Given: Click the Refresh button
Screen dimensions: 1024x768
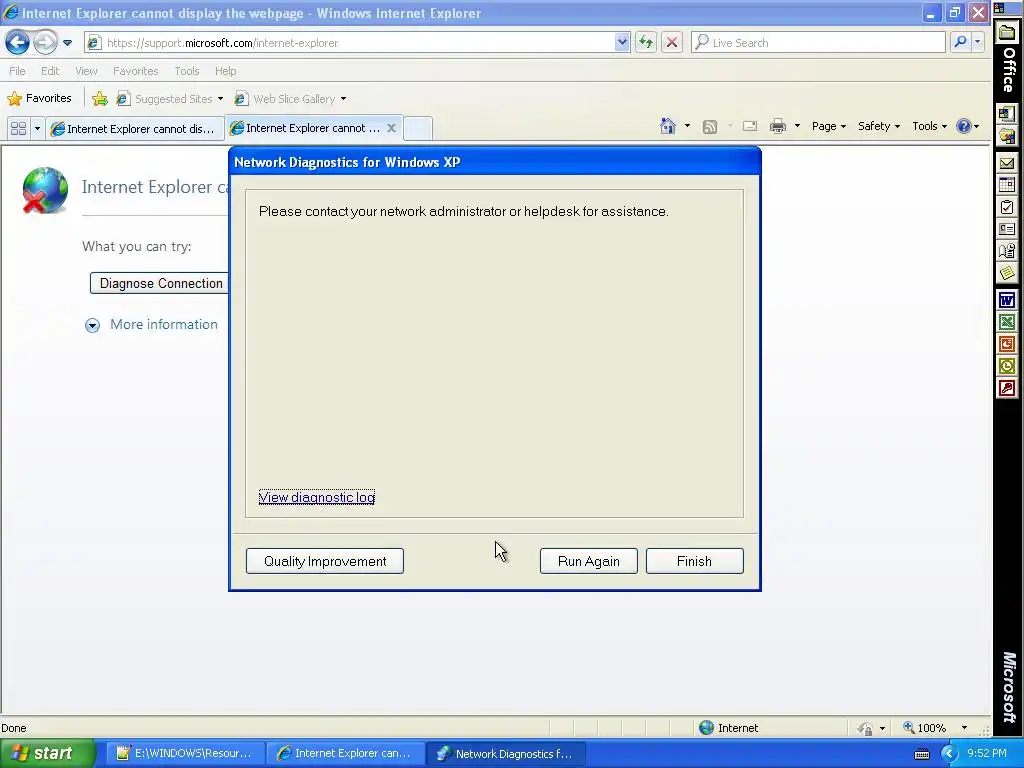Looking at the screenshot, I should (646, 43).
